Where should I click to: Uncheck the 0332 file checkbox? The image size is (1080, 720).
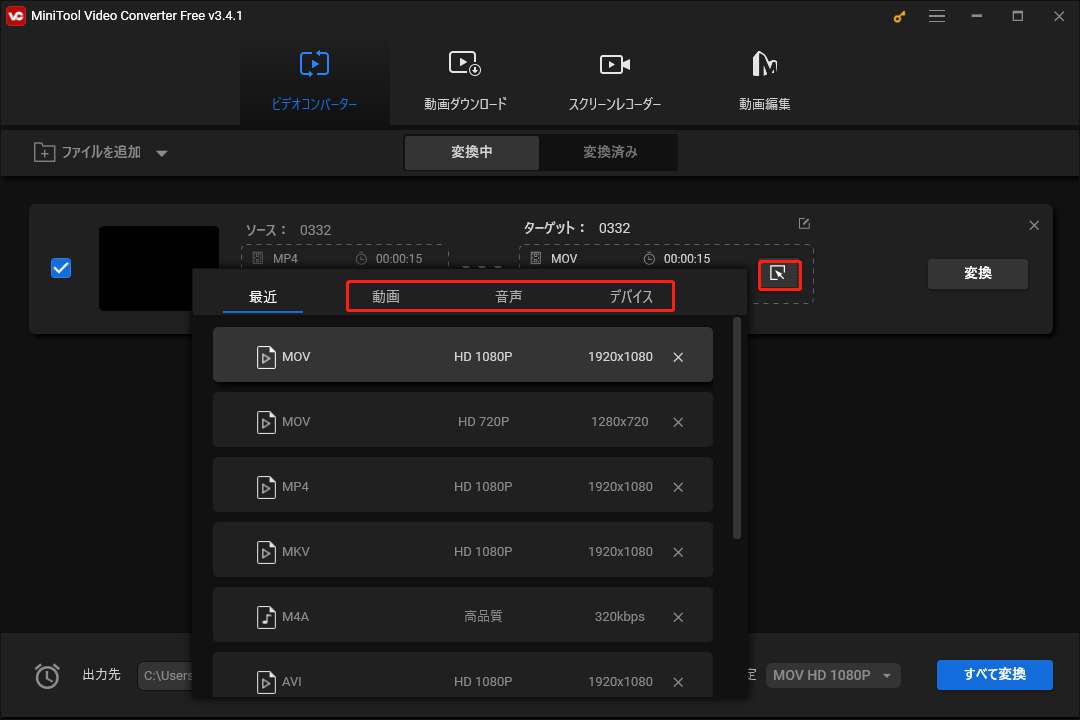point(61,268)
